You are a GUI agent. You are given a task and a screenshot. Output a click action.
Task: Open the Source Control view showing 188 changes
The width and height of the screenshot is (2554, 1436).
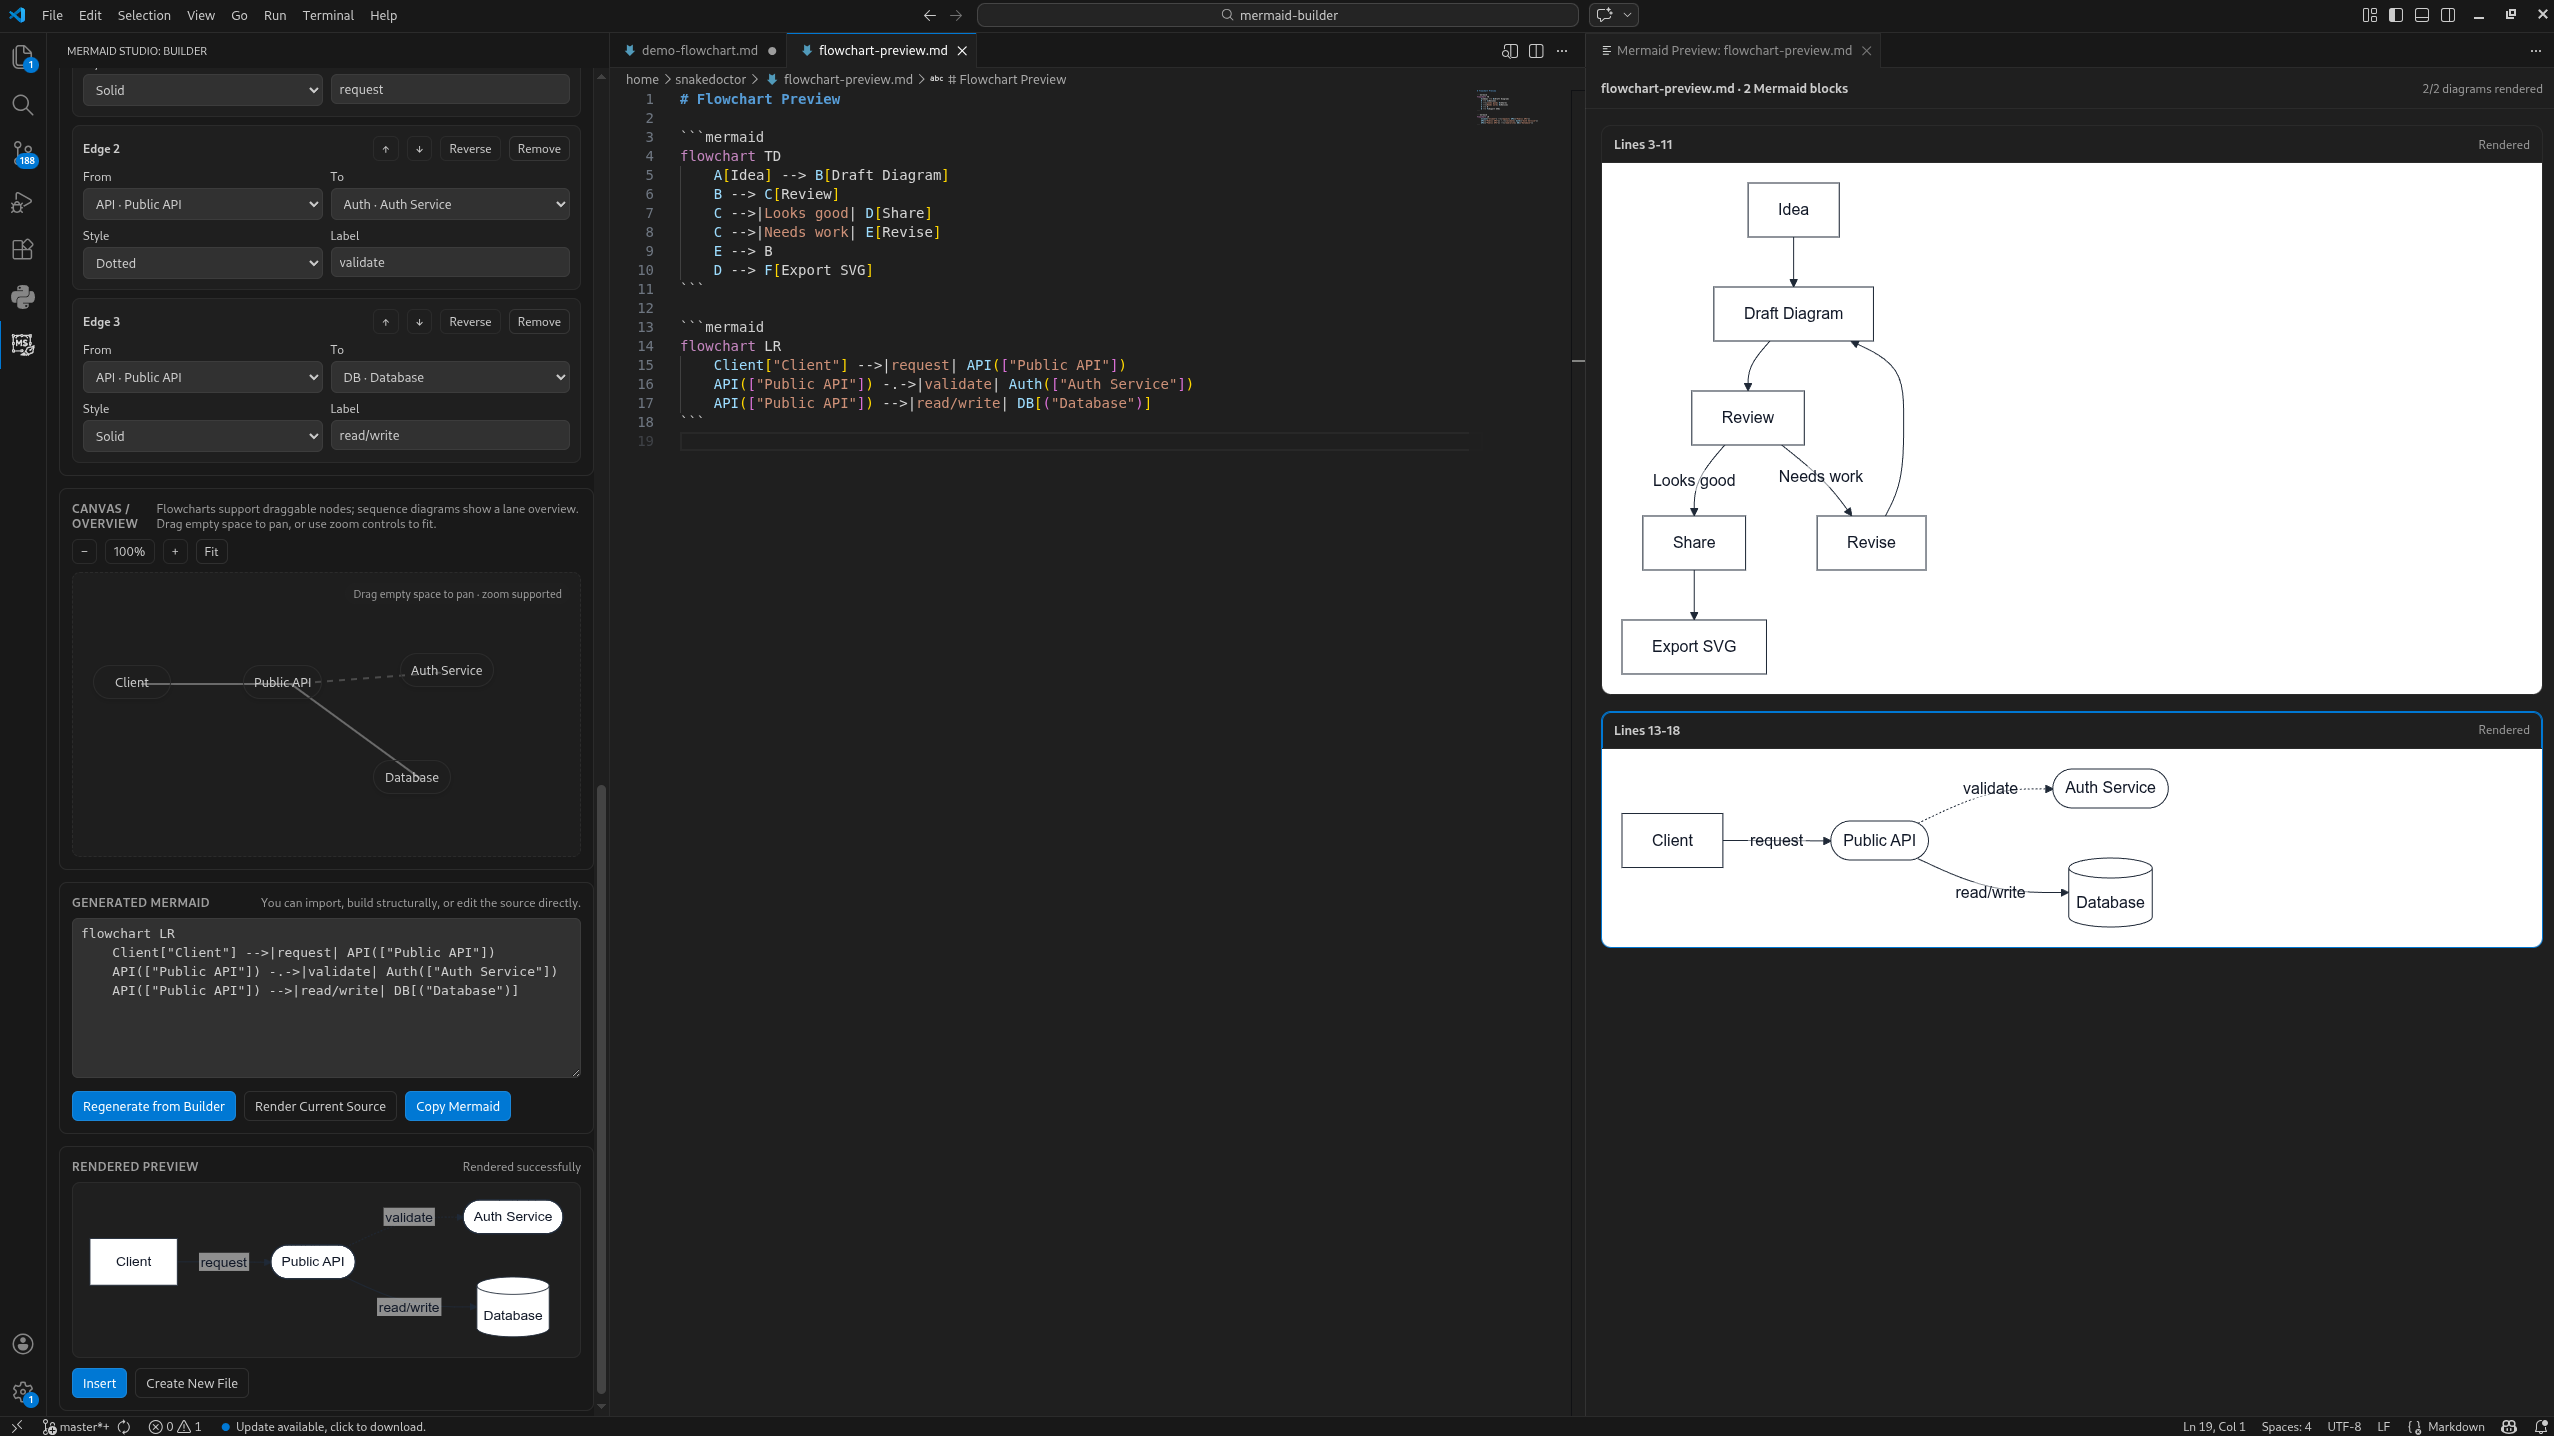point(24,152)
